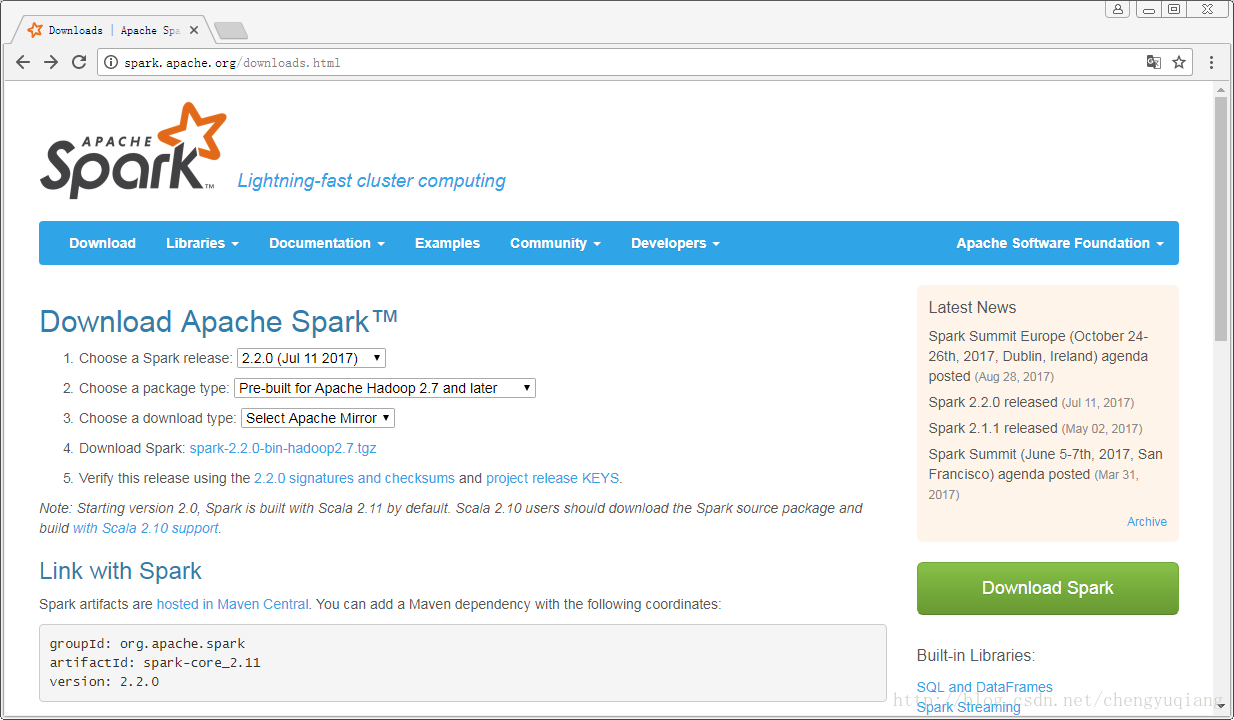Open the package type dropdown
This screenshot has width=1234, height=720.
click(x=385, y=388)
